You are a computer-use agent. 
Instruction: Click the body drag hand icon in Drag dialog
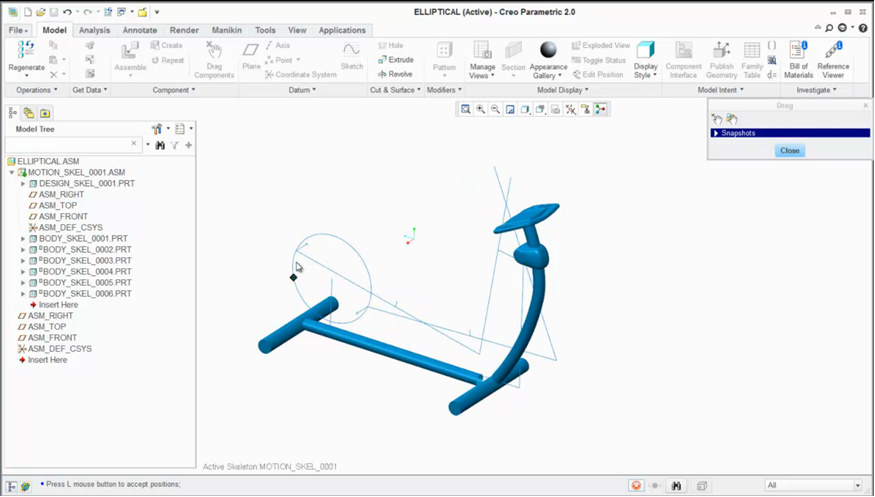[x=732, y=119]
